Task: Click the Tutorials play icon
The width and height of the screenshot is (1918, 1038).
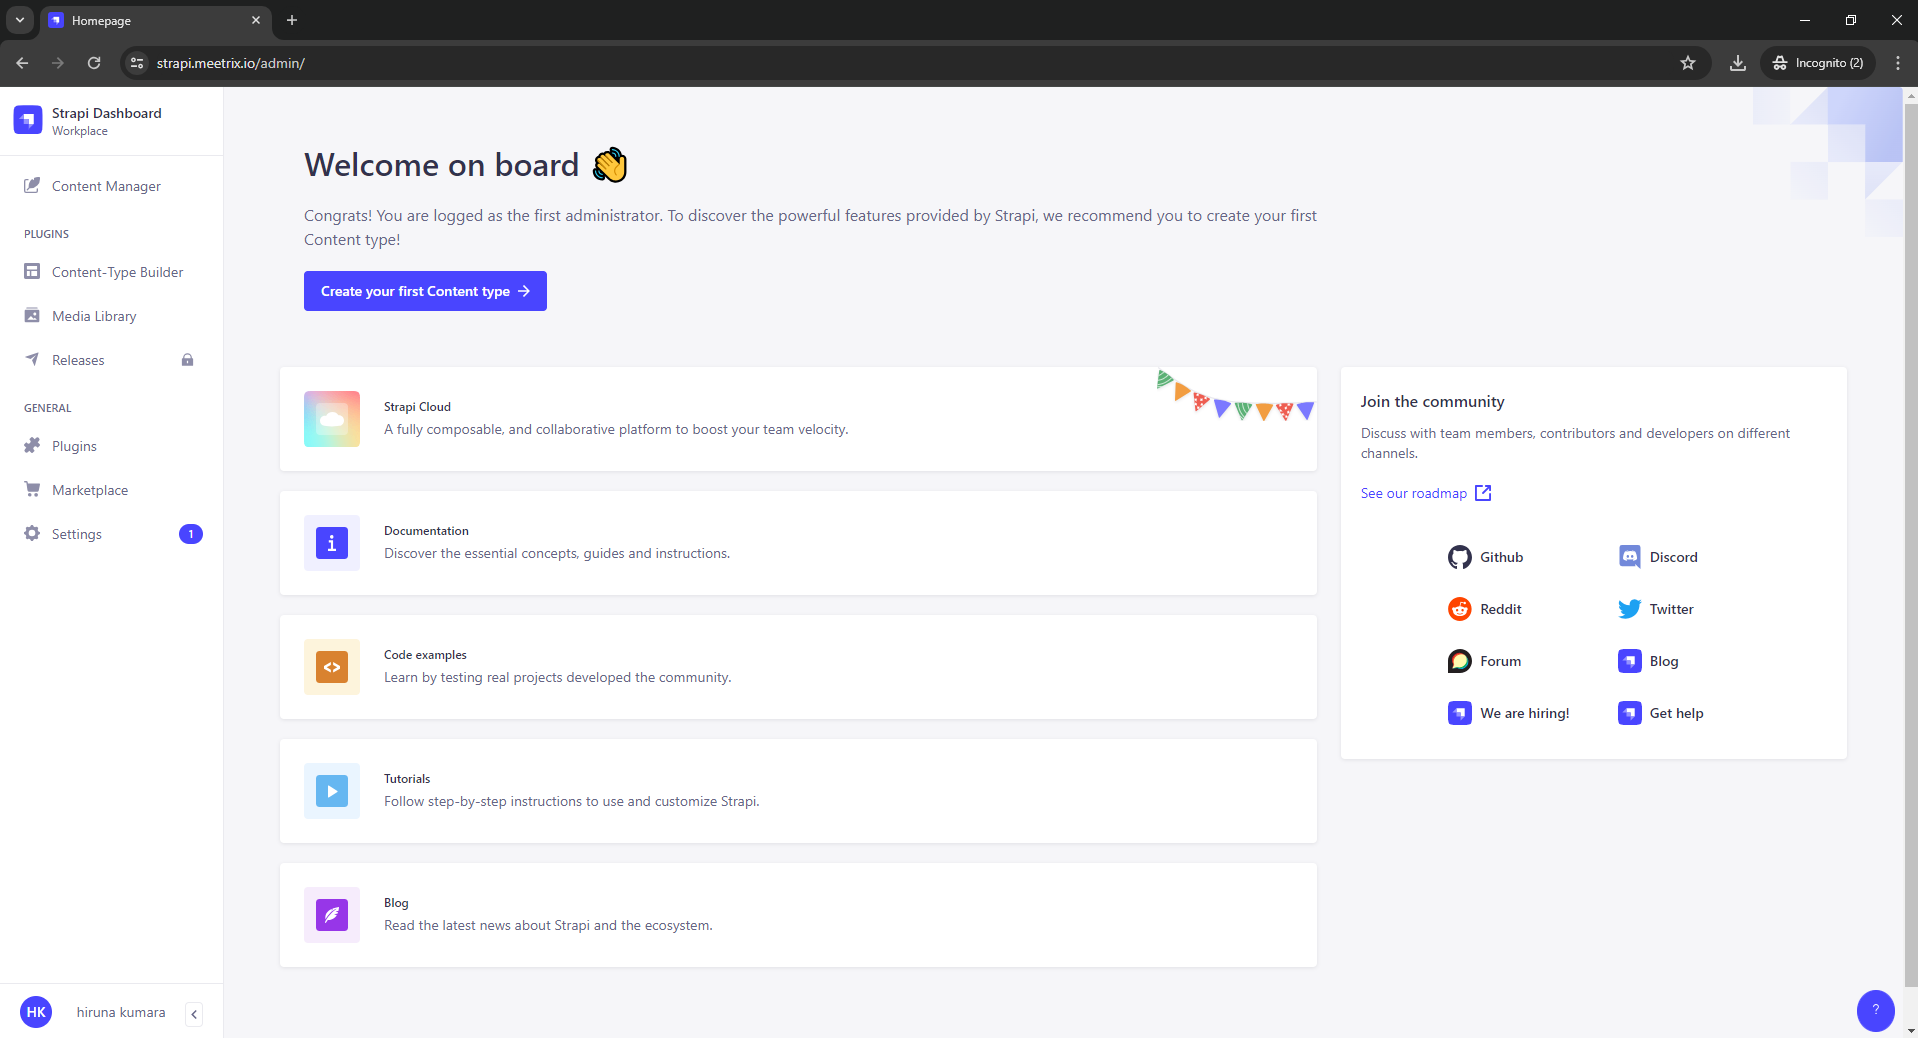Action: pyautogui.click(x=332, y=791)
